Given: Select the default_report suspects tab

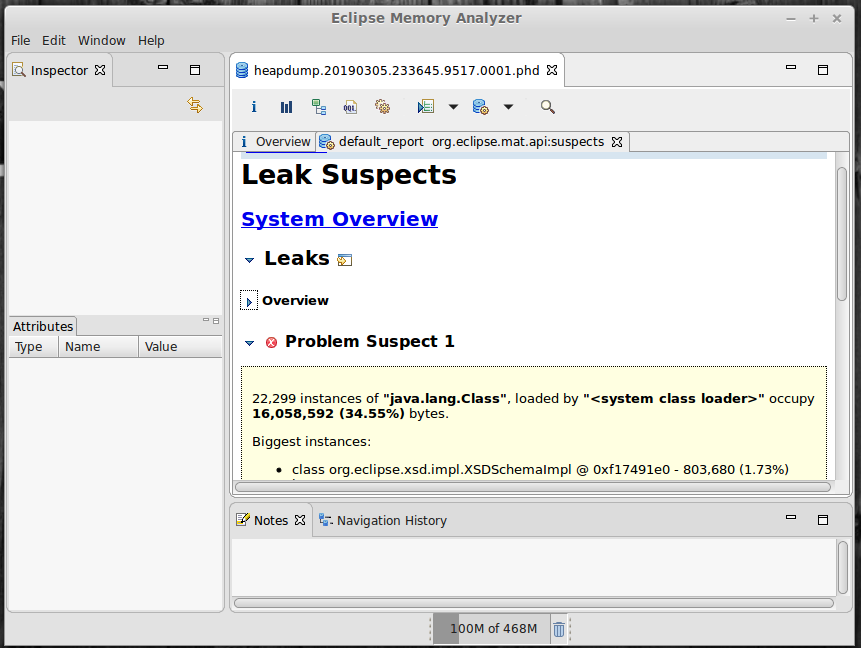Looking at the screenshot, I should click(x=471, y=142).
